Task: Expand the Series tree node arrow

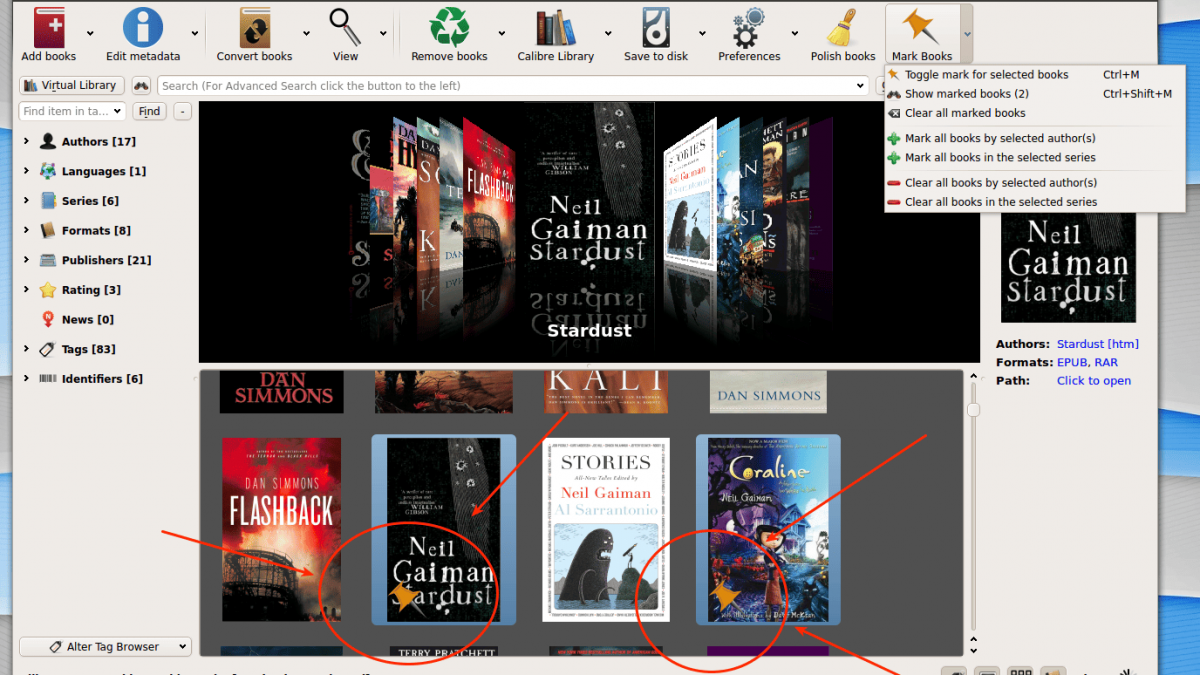Action: pyautogui.click(x=27, y=201)
